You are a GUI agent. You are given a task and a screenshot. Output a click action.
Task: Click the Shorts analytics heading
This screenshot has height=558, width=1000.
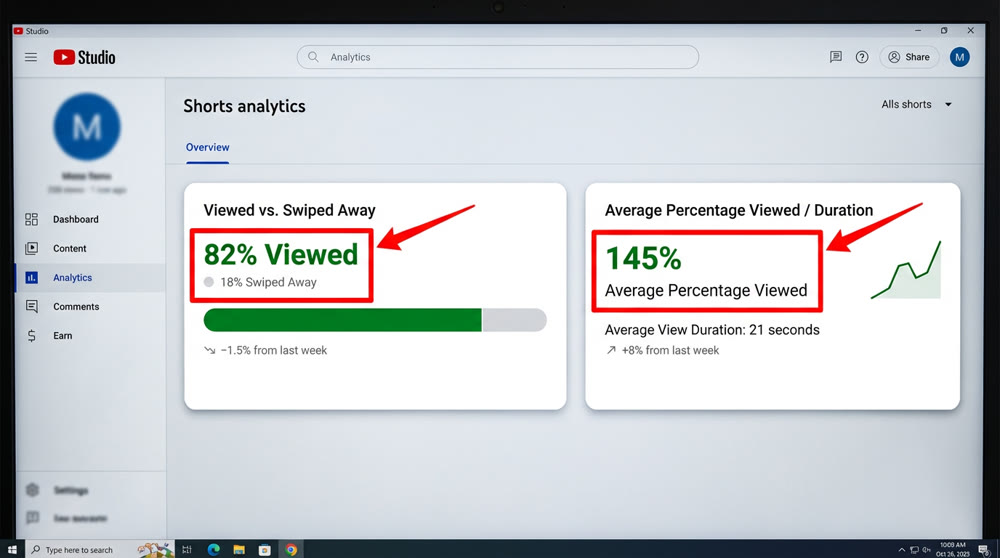[244, 106]
